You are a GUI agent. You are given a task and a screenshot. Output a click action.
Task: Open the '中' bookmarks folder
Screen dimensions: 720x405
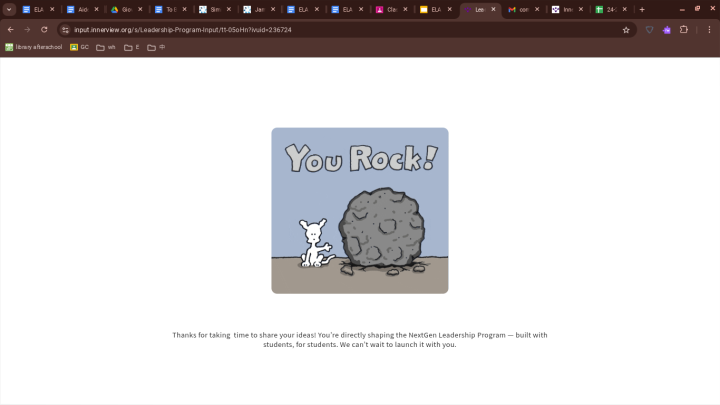[156, 47]
